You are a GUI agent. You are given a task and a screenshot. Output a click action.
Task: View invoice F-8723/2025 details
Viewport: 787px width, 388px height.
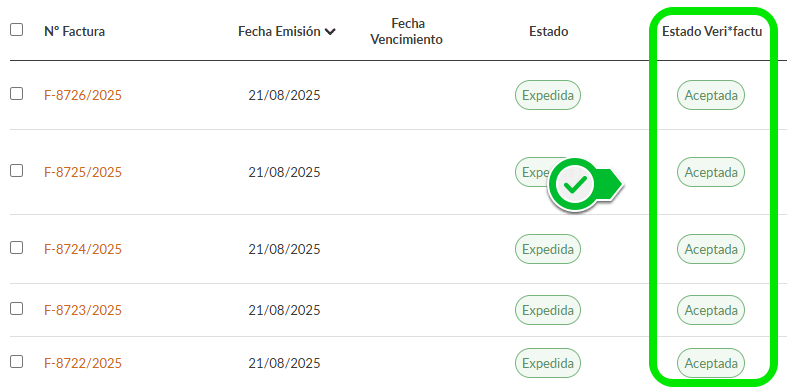click(83, 310)
